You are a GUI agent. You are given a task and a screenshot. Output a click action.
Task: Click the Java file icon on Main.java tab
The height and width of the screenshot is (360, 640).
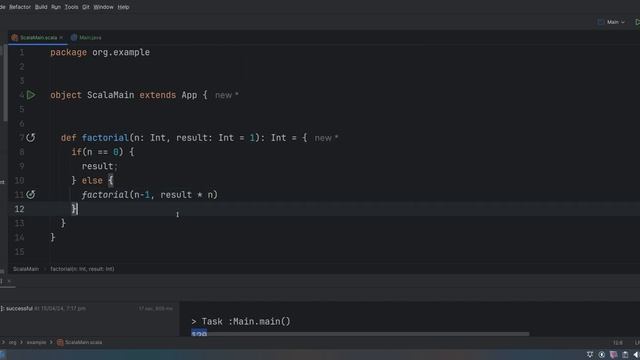(x=74, y=38)
